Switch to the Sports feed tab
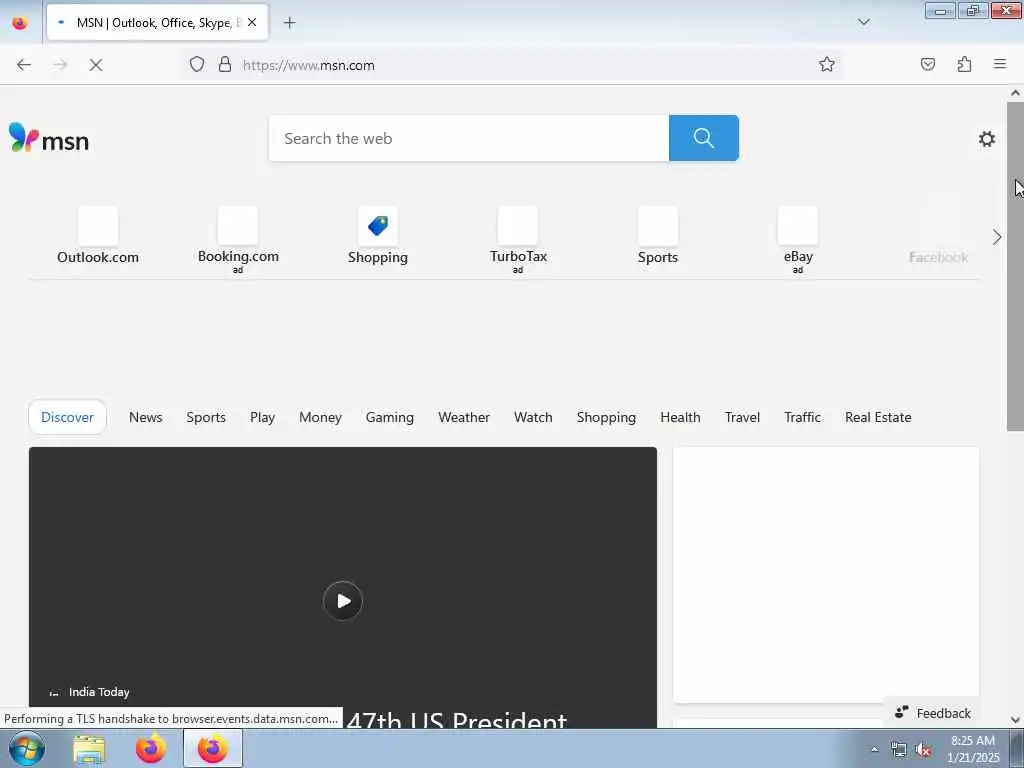The image size is (1024, 768). (206, 417)
